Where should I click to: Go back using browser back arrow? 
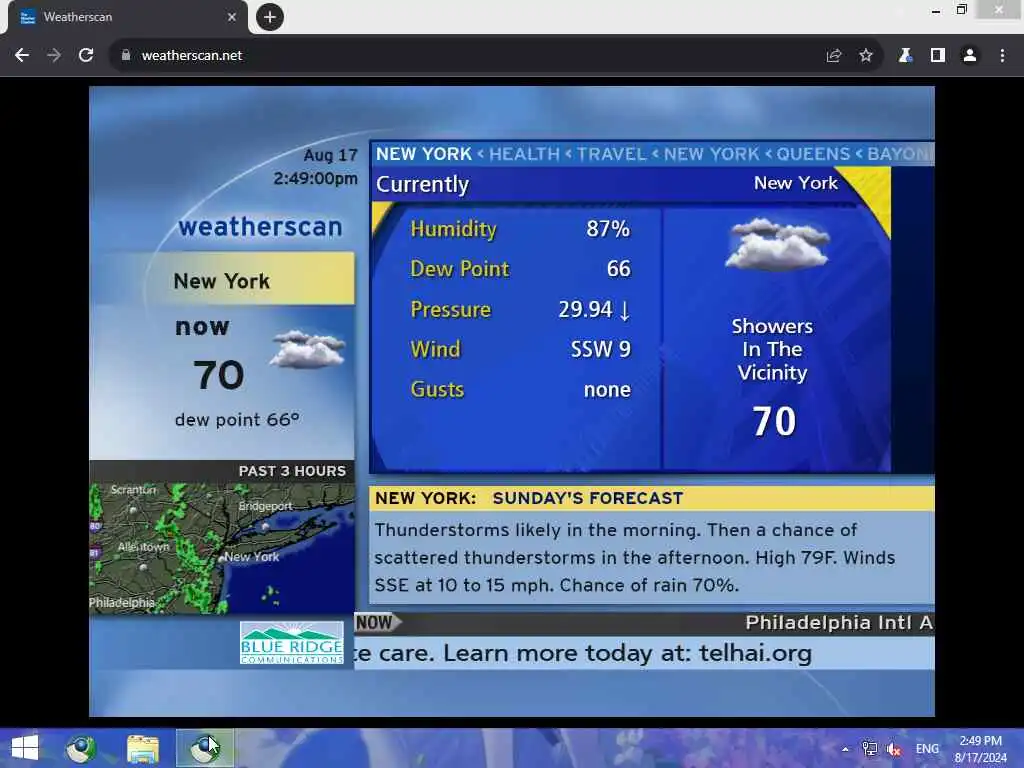coord(22,56)
